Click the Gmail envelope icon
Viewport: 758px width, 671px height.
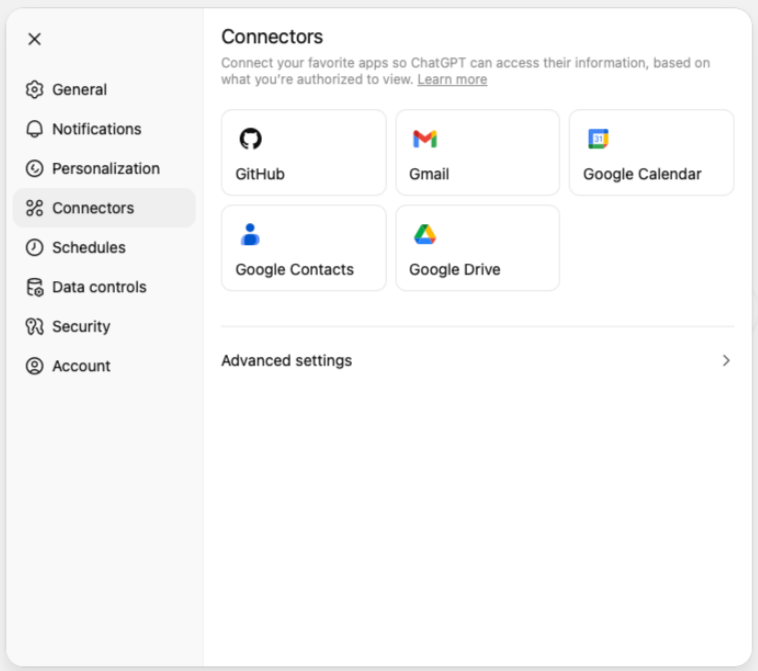[x=425, y=139]
